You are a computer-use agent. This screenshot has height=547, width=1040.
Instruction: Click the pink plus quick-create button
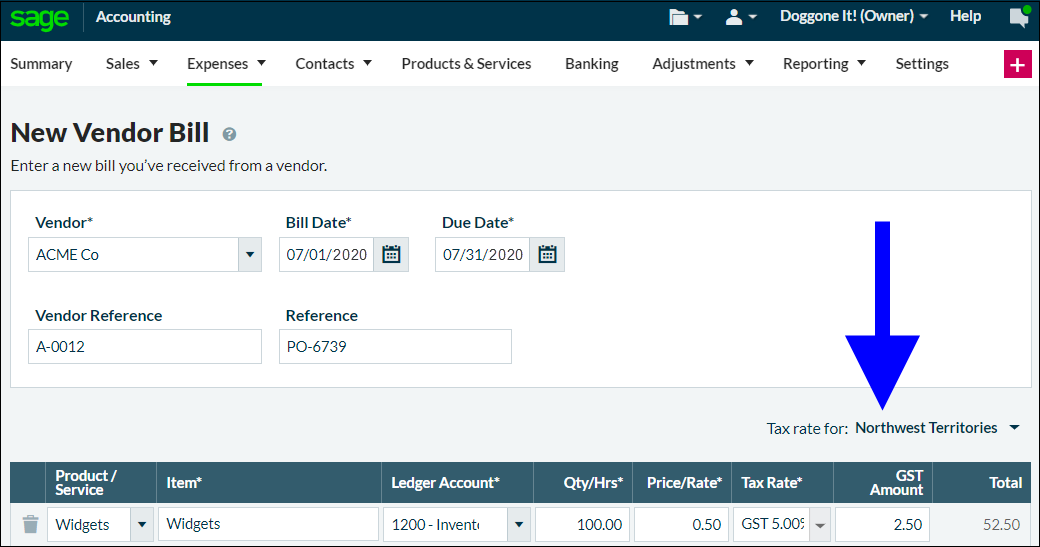[x=1017, y=64]
